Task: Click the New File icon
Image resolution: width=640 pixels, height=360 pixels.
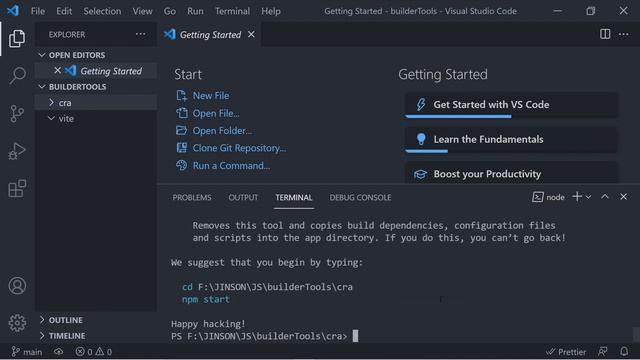Action: [x=182, y=96]
